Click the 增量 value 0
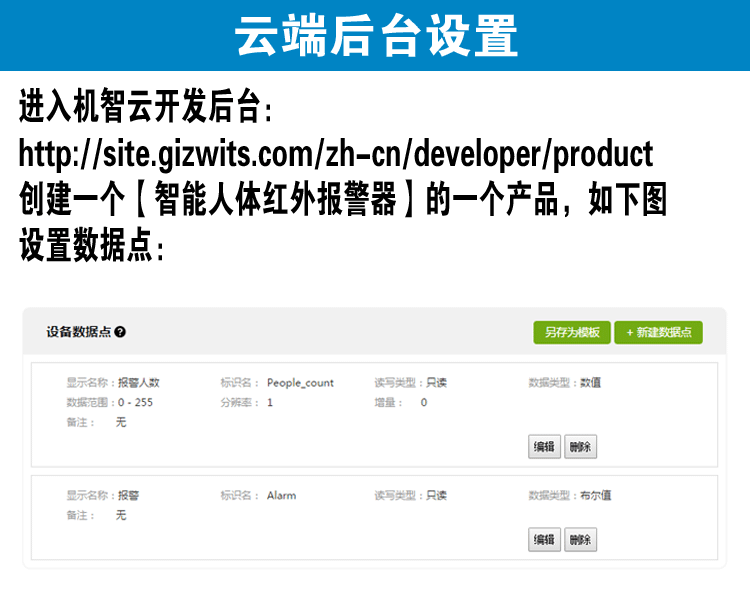This screenshot has width=750, height=603. pyautogui.click(x=424, y=402)
